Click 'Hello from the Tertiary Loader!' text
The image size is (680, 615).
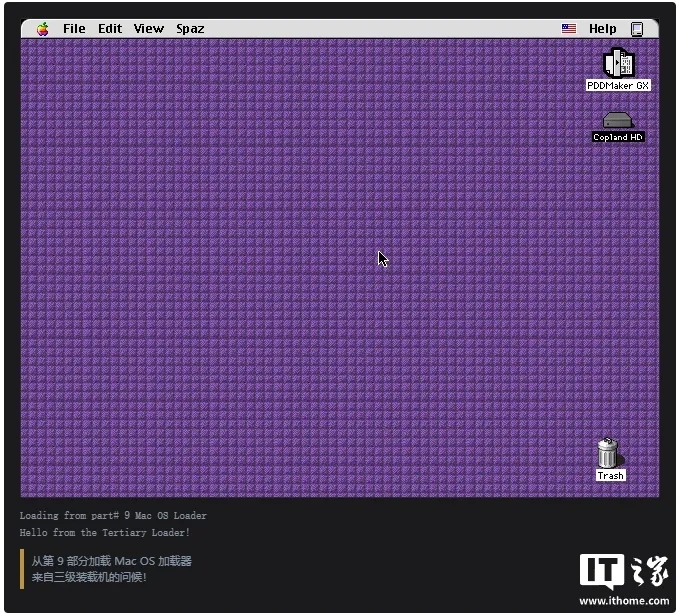click(105, 532)
